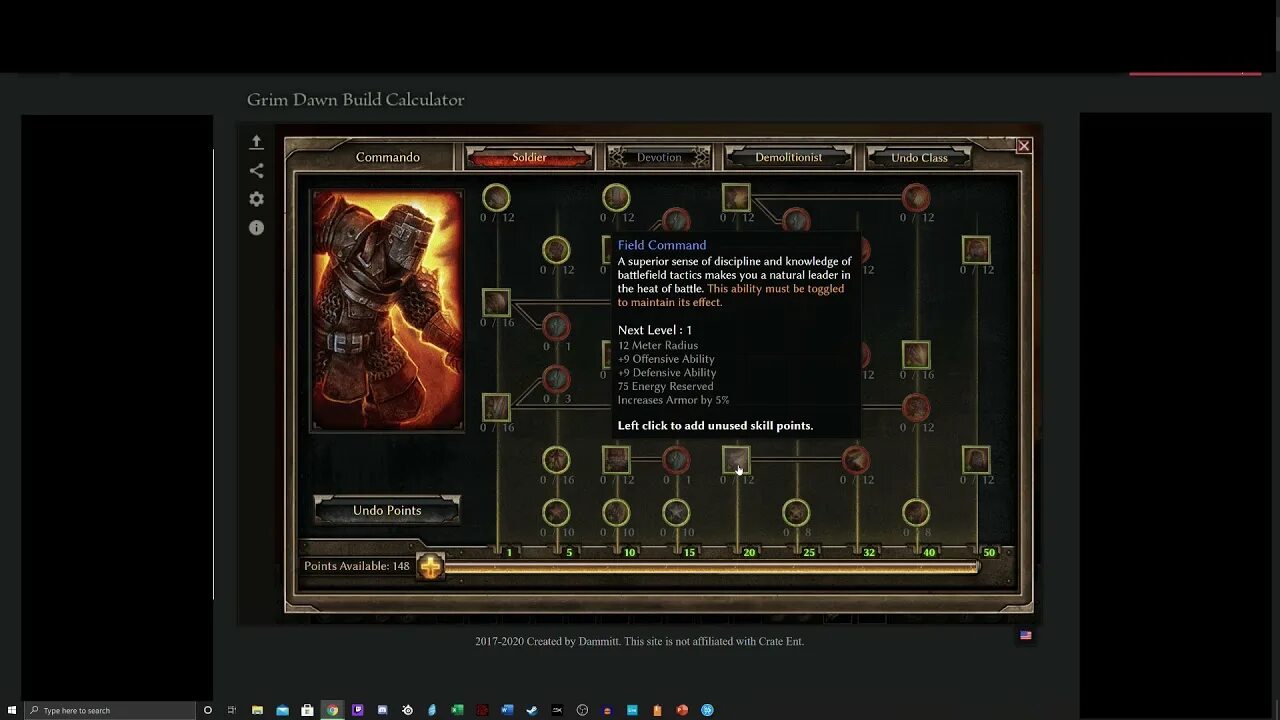The width and height of the screenshot is (1280, 720).
Task: Open the language flag selector
Action: (1025, 635)
